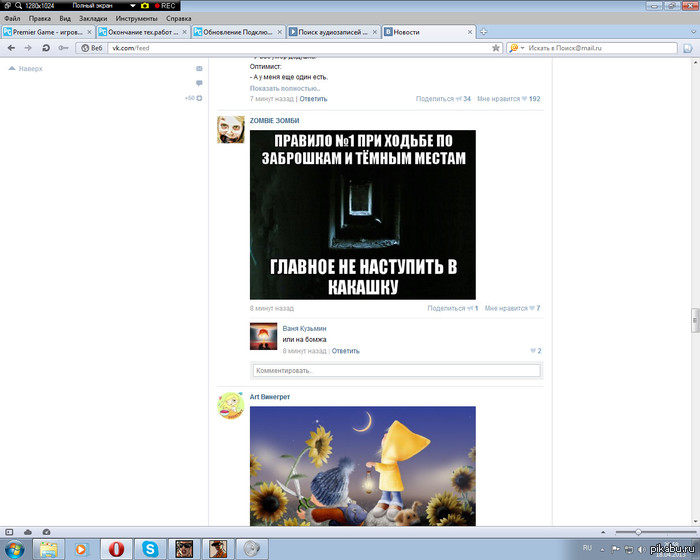
Task: Focus the Комментировать.. input box
Action: (396, 370)
